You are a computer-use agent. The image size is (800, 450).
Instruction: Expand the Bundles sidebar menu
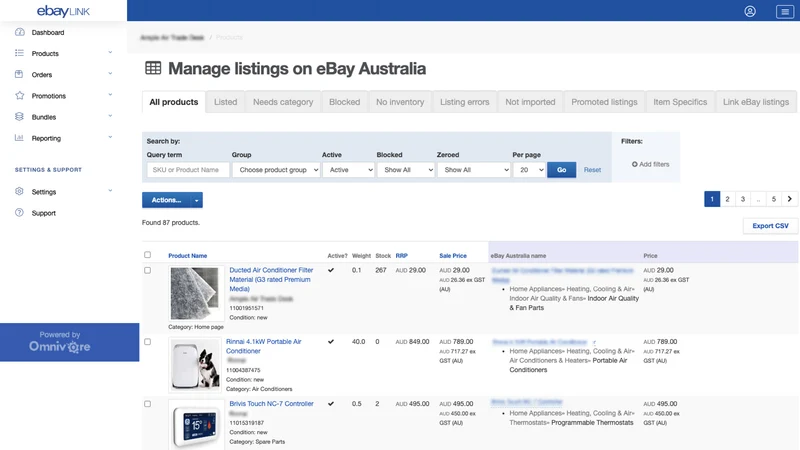coord(110,116)
